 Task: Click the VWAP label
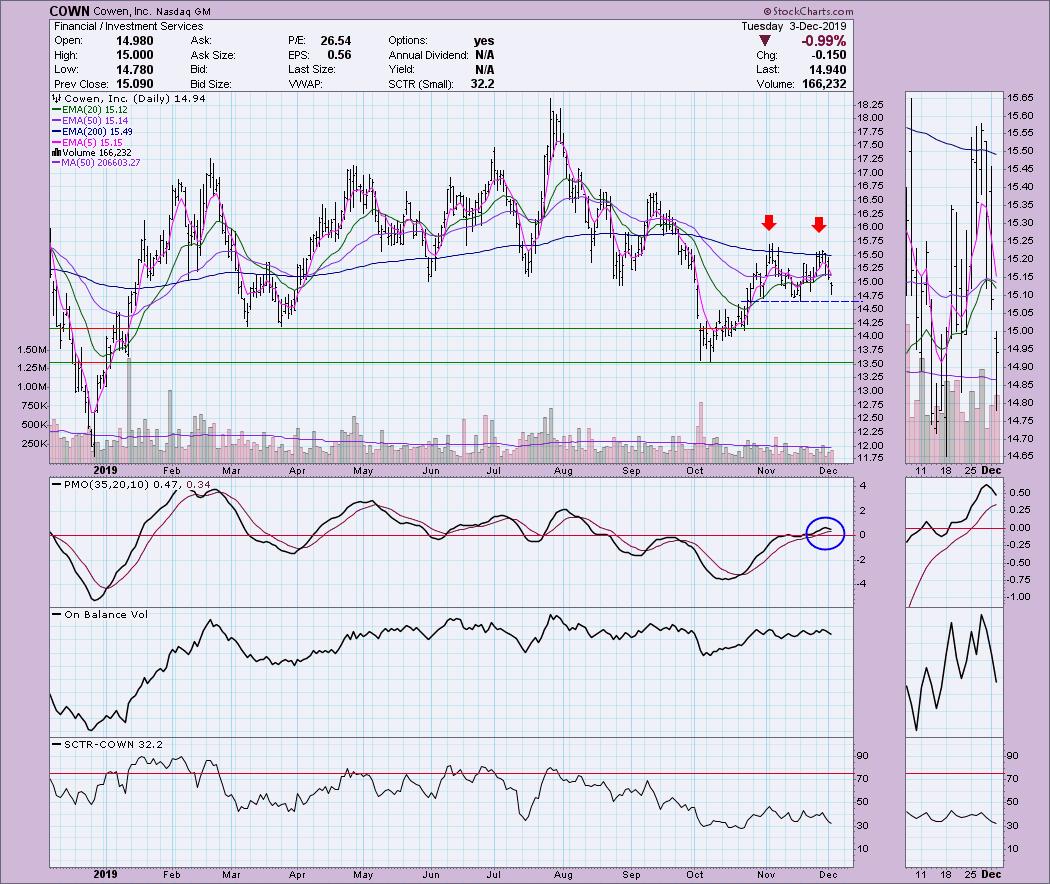pos(306,84)
